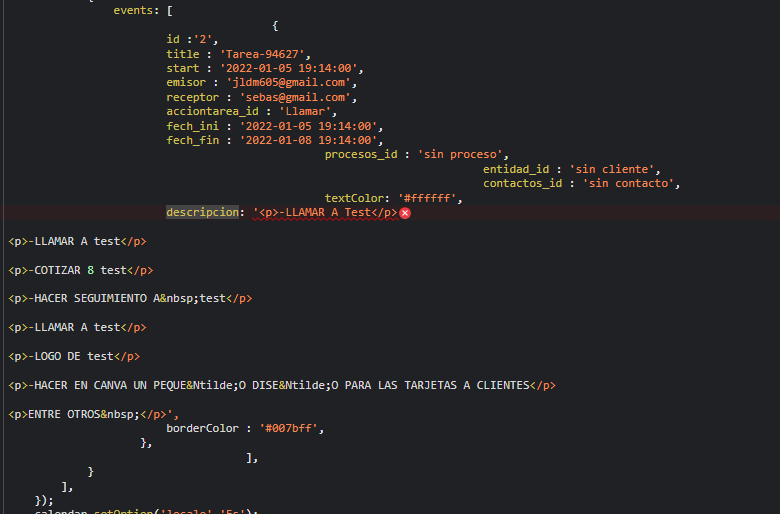Screen dimensions: 780x514
Task: Click the line '-COTIZAR 8 test'
Action: click(x=81, y=270)
